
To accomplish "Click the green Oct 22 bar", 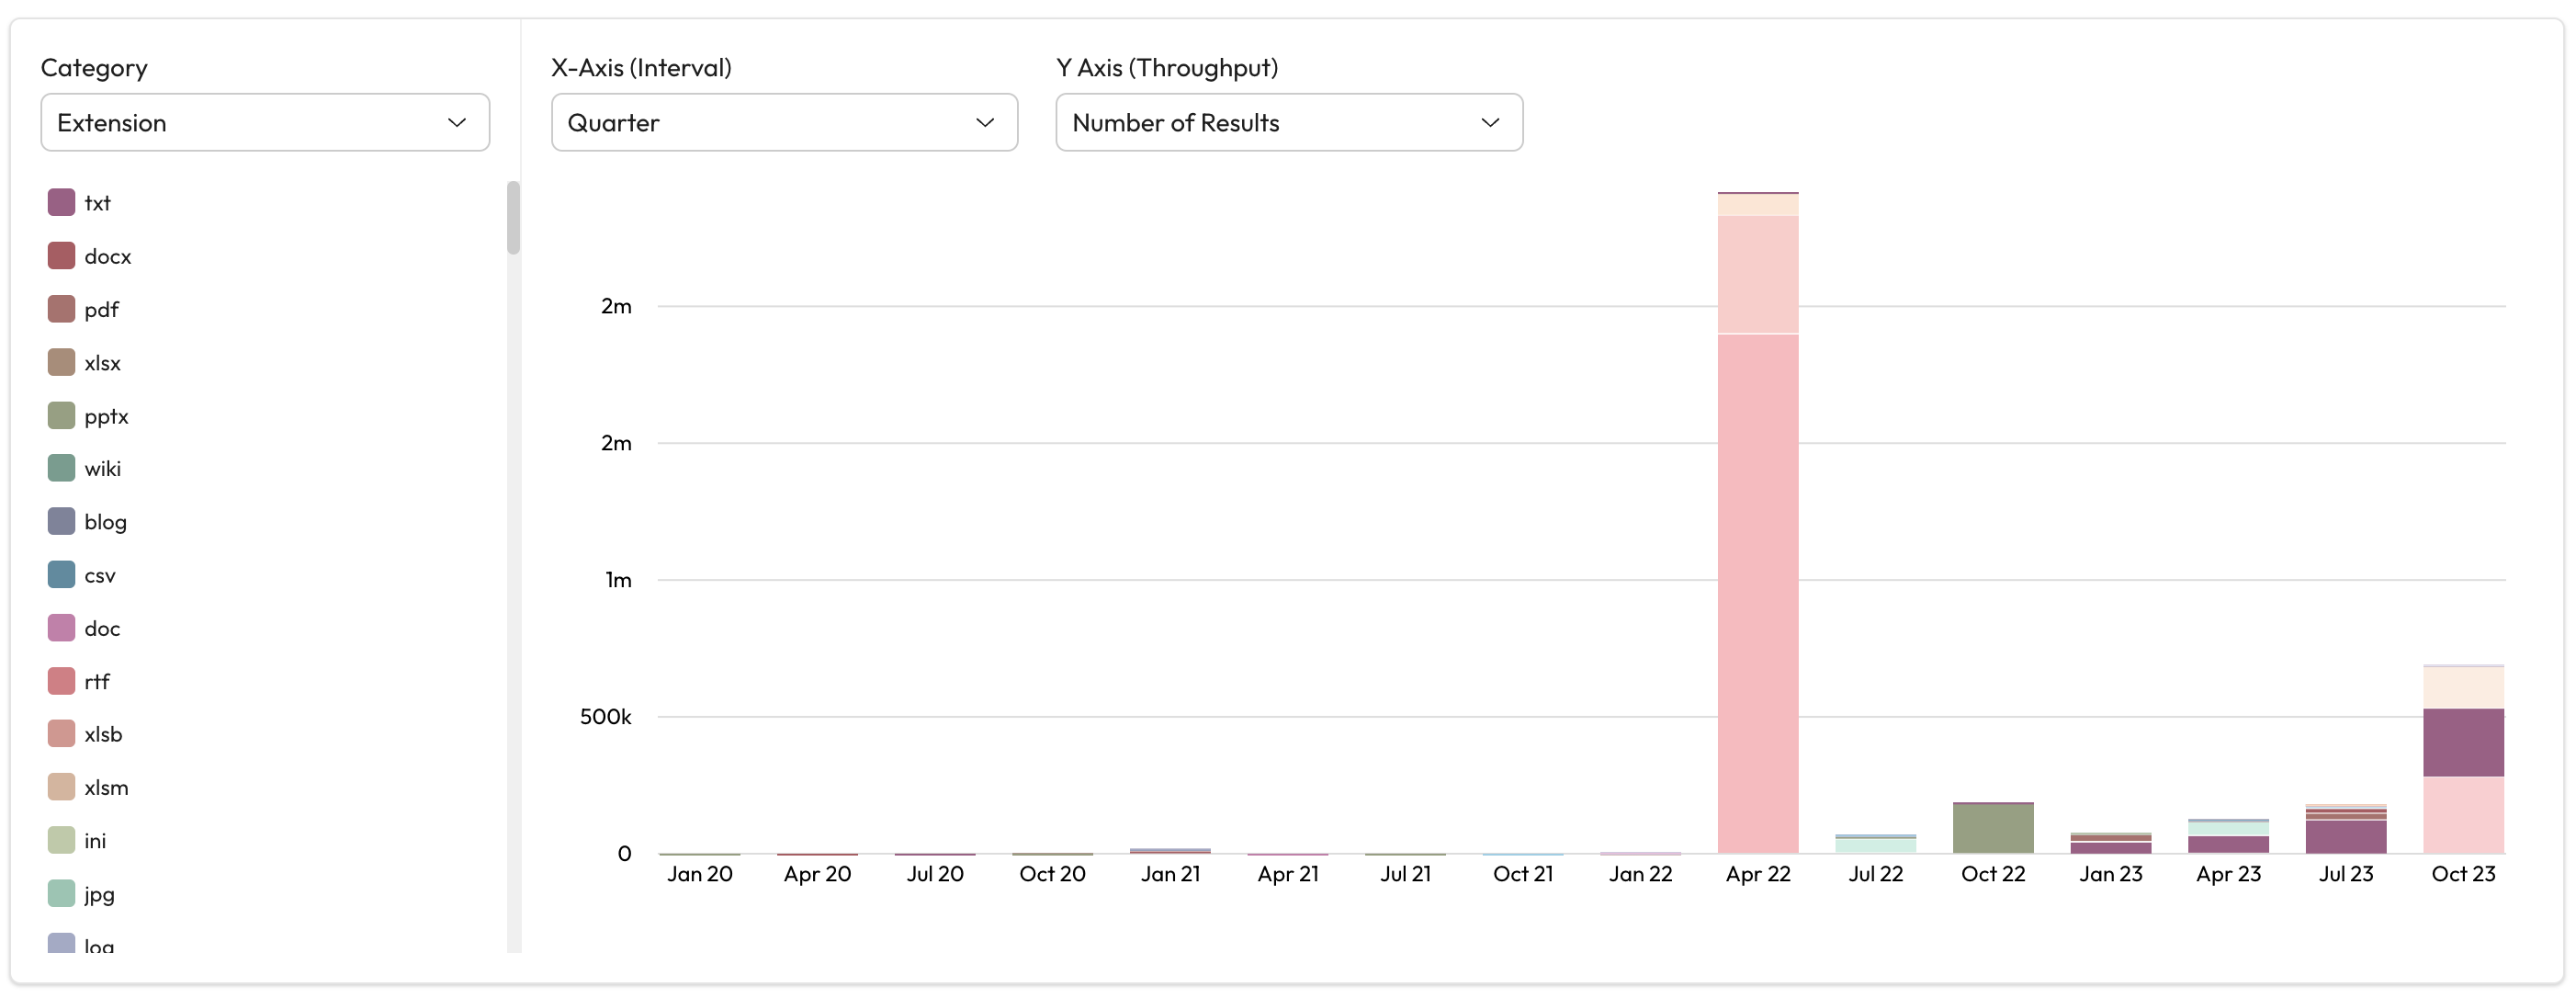I will [1992, 828].
